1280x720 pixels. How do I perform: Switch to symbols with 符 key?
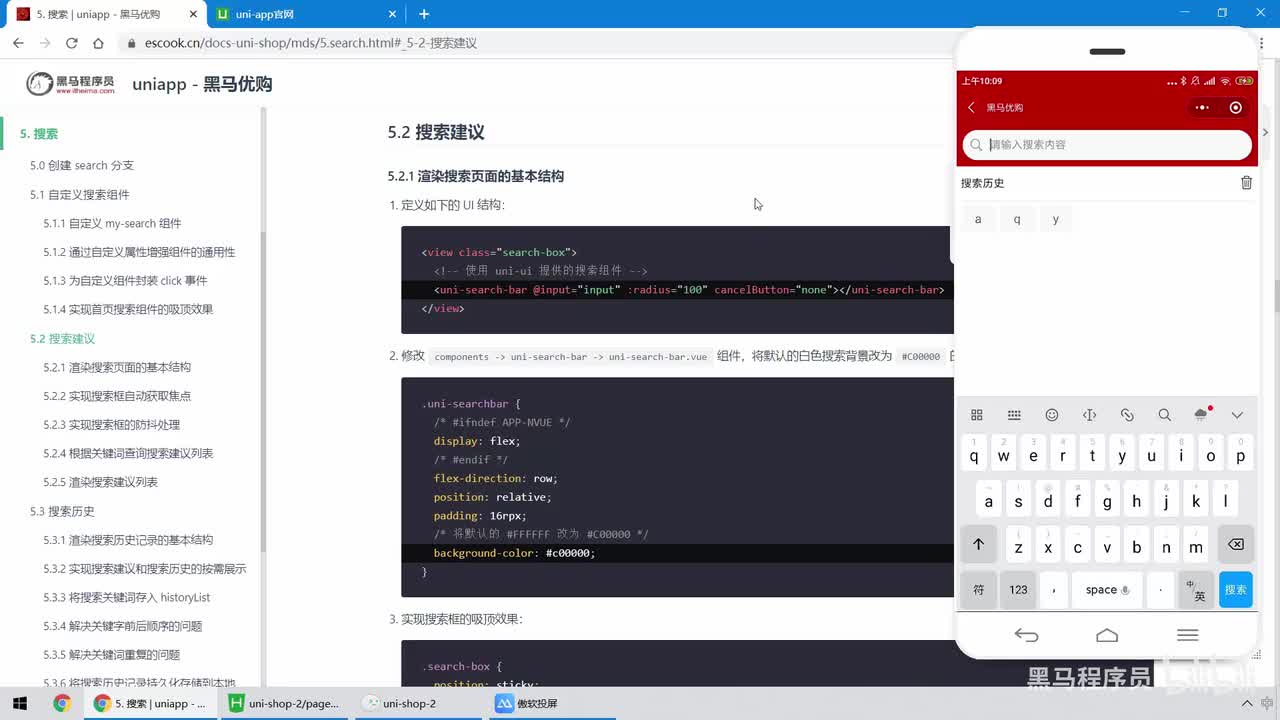[978, 590]
